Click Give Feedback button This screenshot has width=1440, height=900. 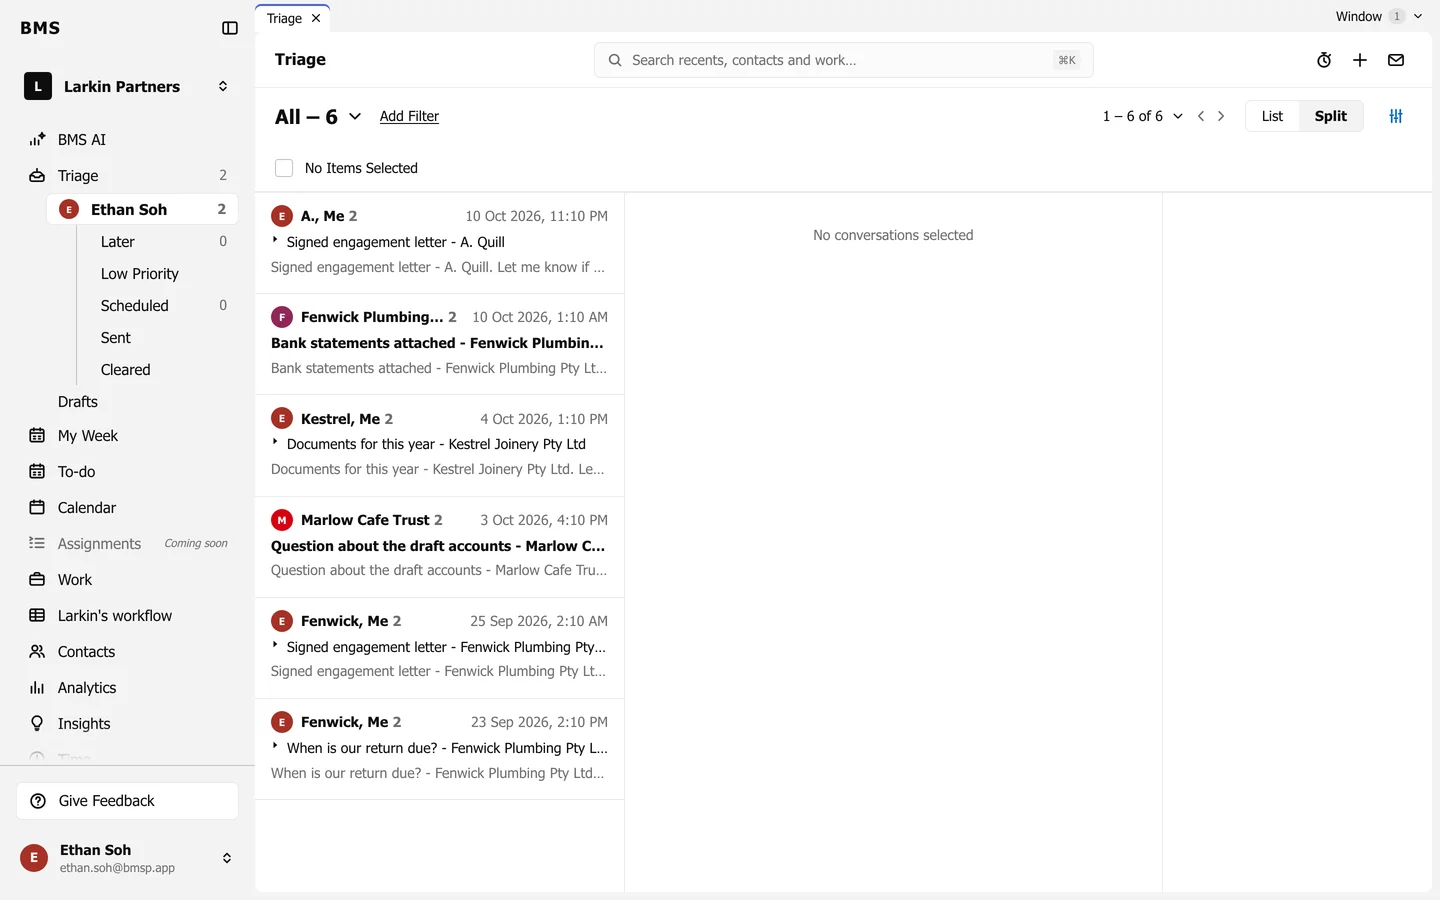coord(128,801)
